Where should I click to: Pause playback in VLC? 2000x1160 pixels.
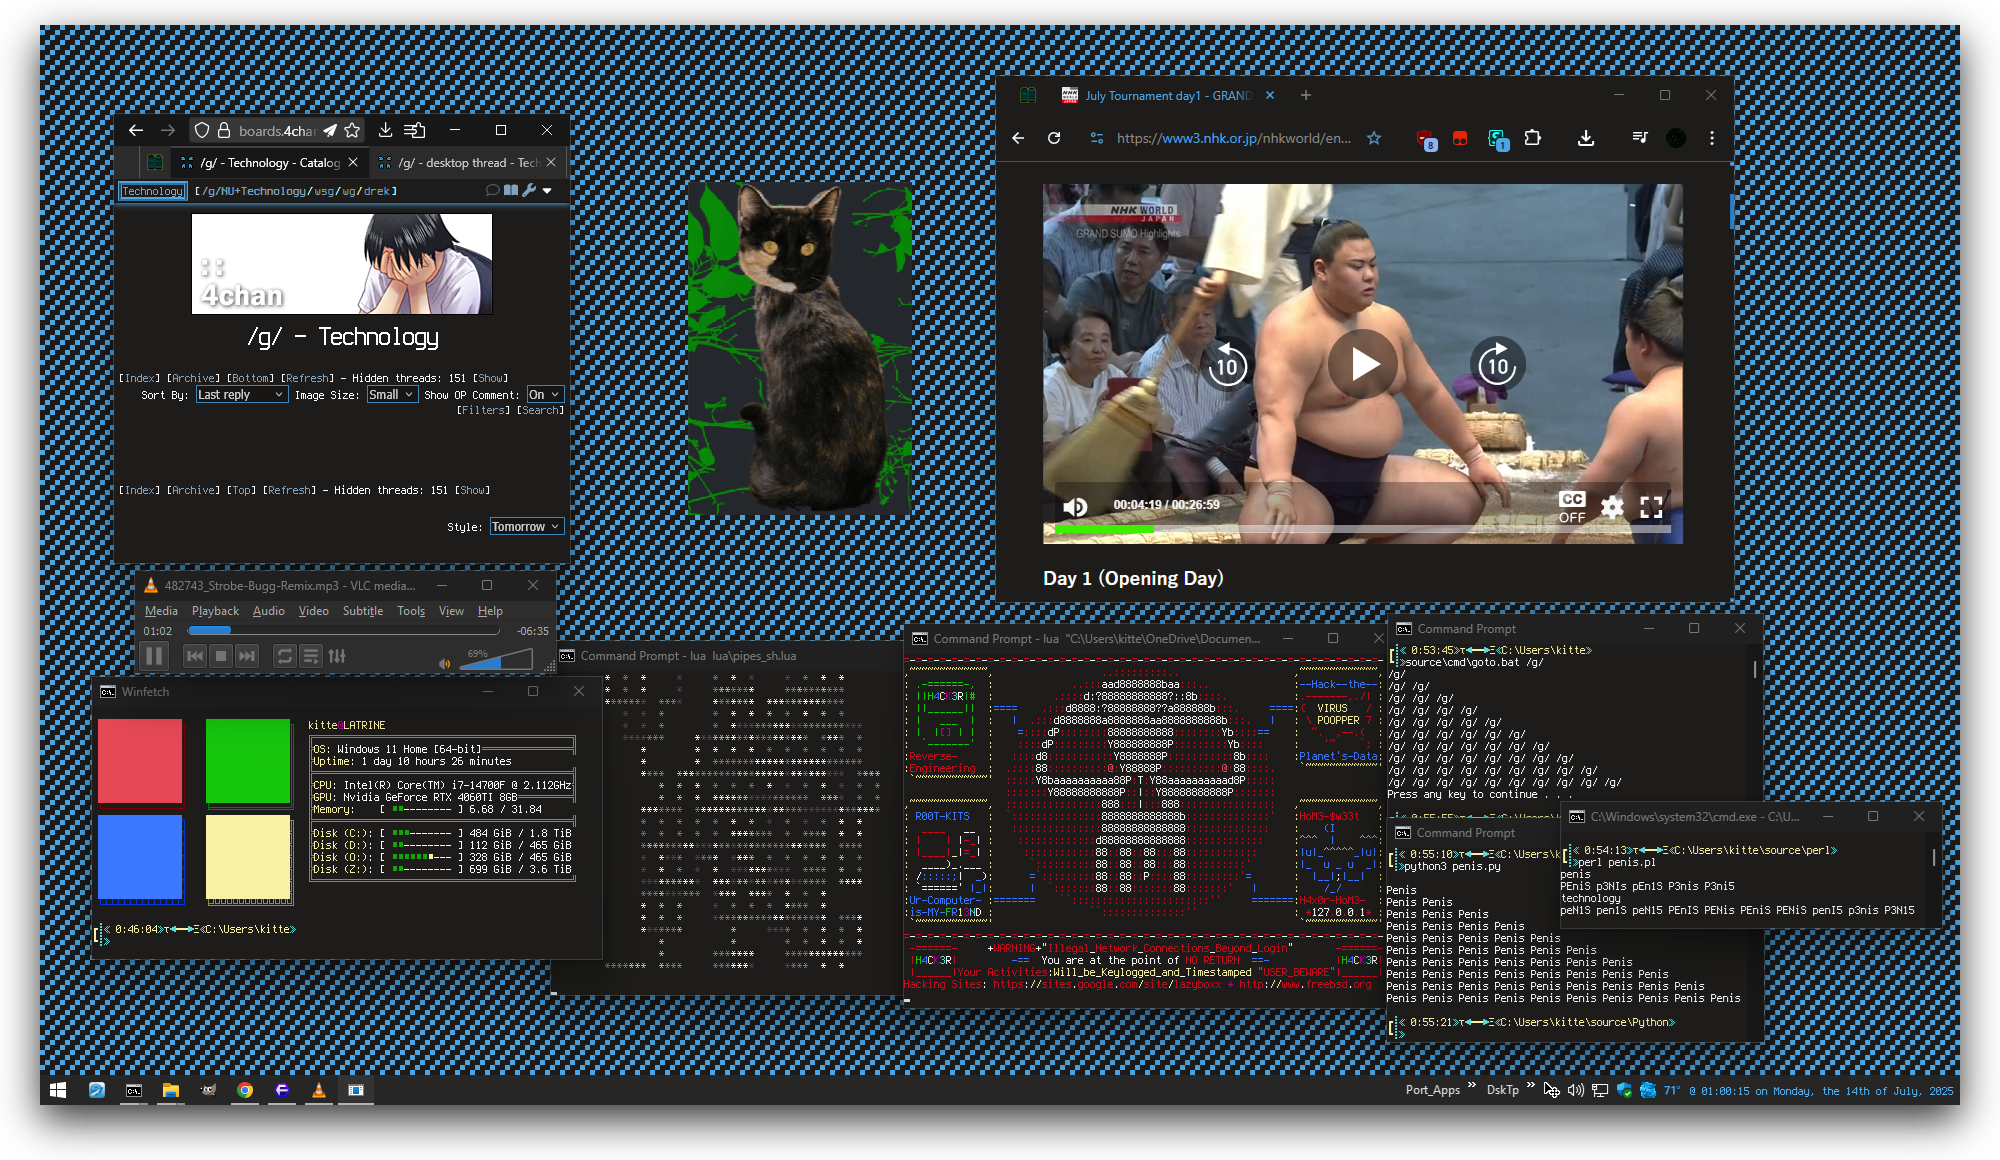[155, 656]
